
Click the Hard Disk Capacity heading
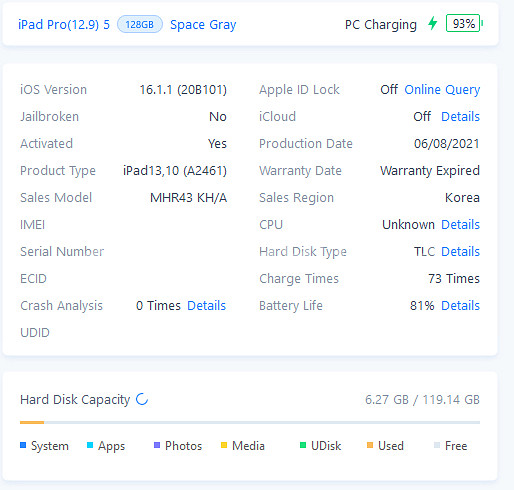click(x=75, y=399)
